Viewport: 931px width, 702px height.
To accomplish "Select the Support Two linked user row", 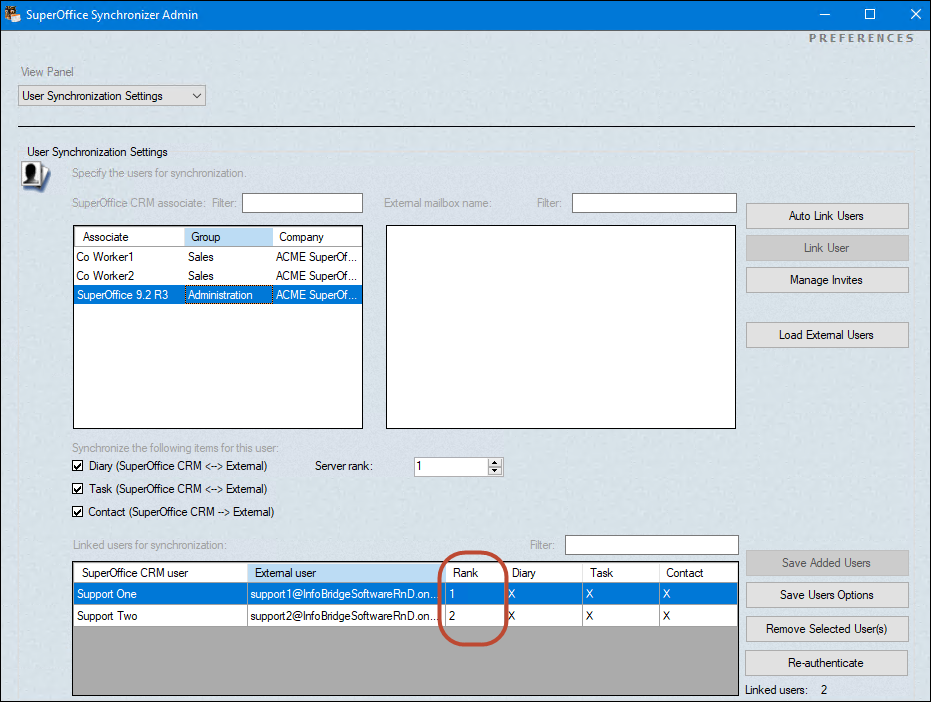I will click(160, 616).
